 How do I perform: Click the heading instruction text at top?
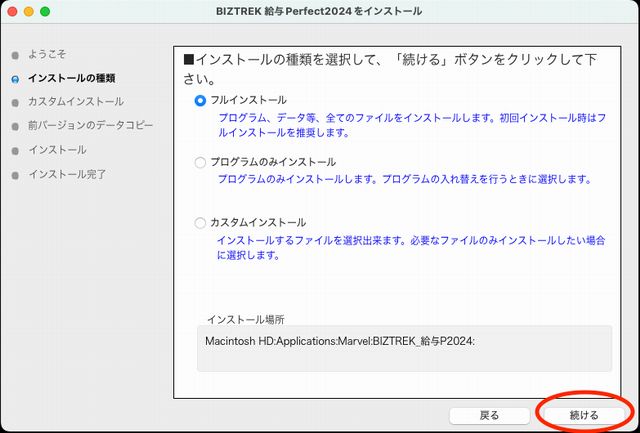coord(390,69)
